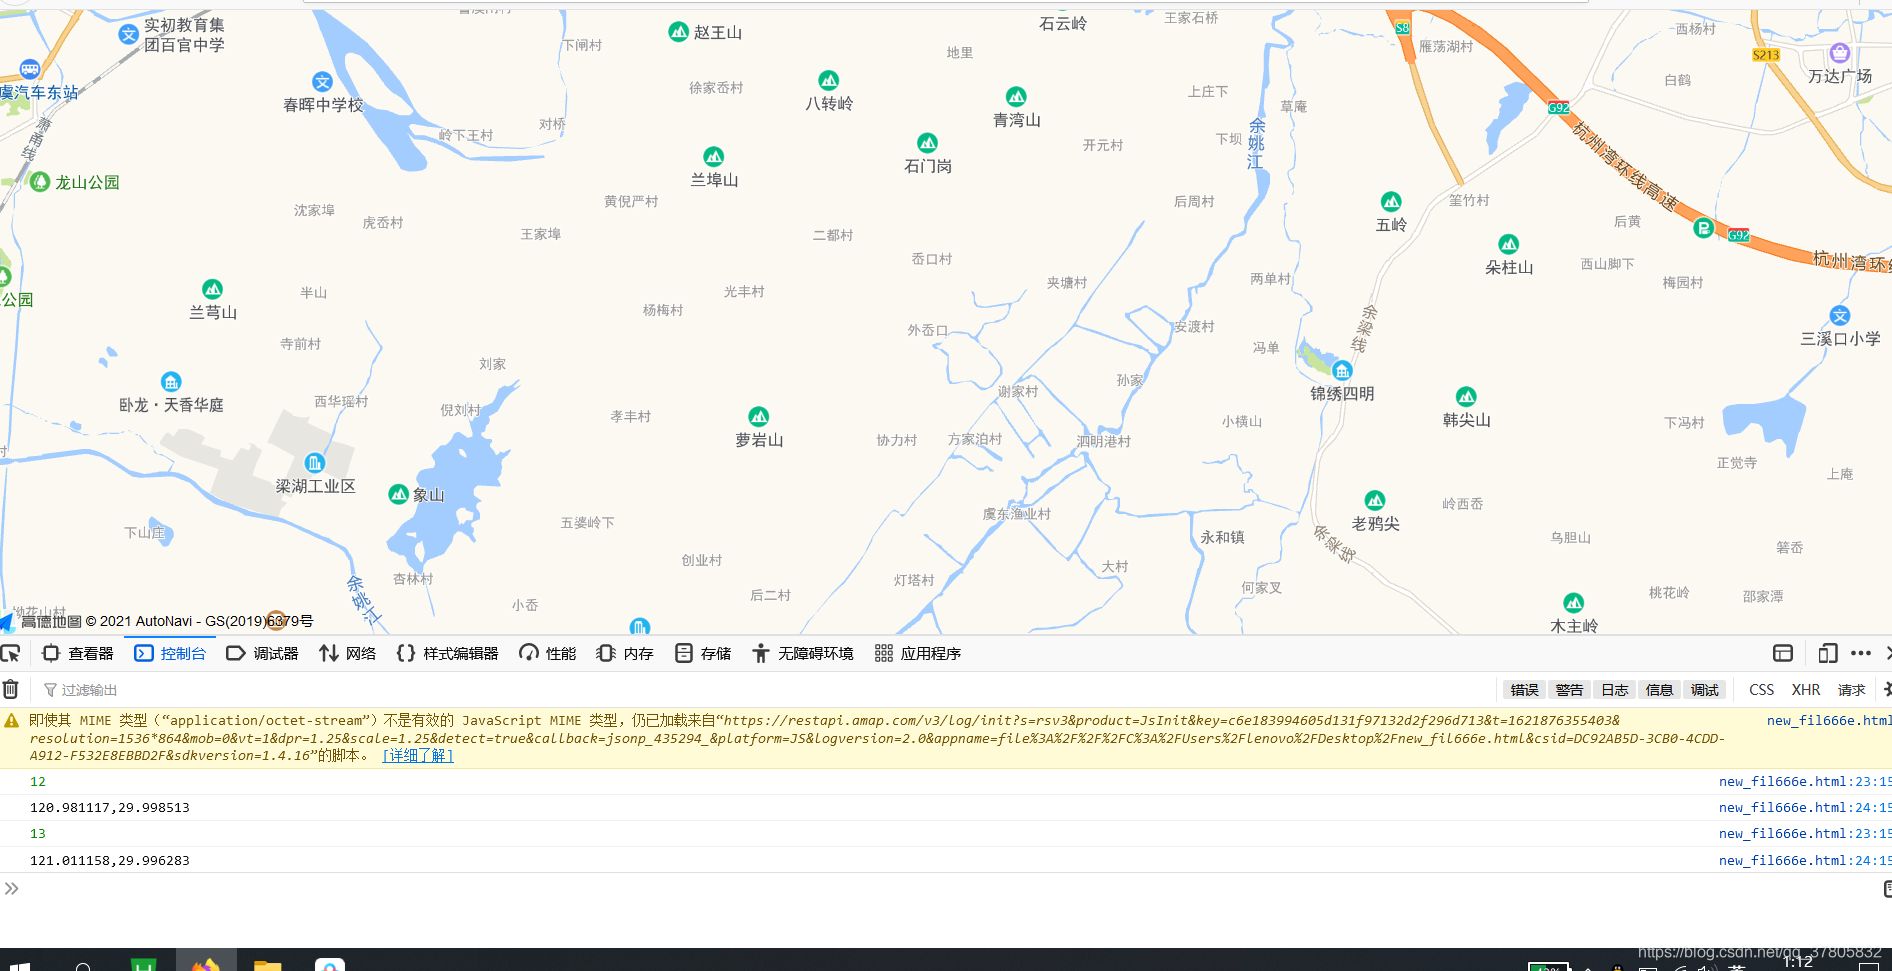This screenshot has width=1892, height=971.
Task: Click the 兰芎山 mountain marker
Action: click(x=213, y=289)
